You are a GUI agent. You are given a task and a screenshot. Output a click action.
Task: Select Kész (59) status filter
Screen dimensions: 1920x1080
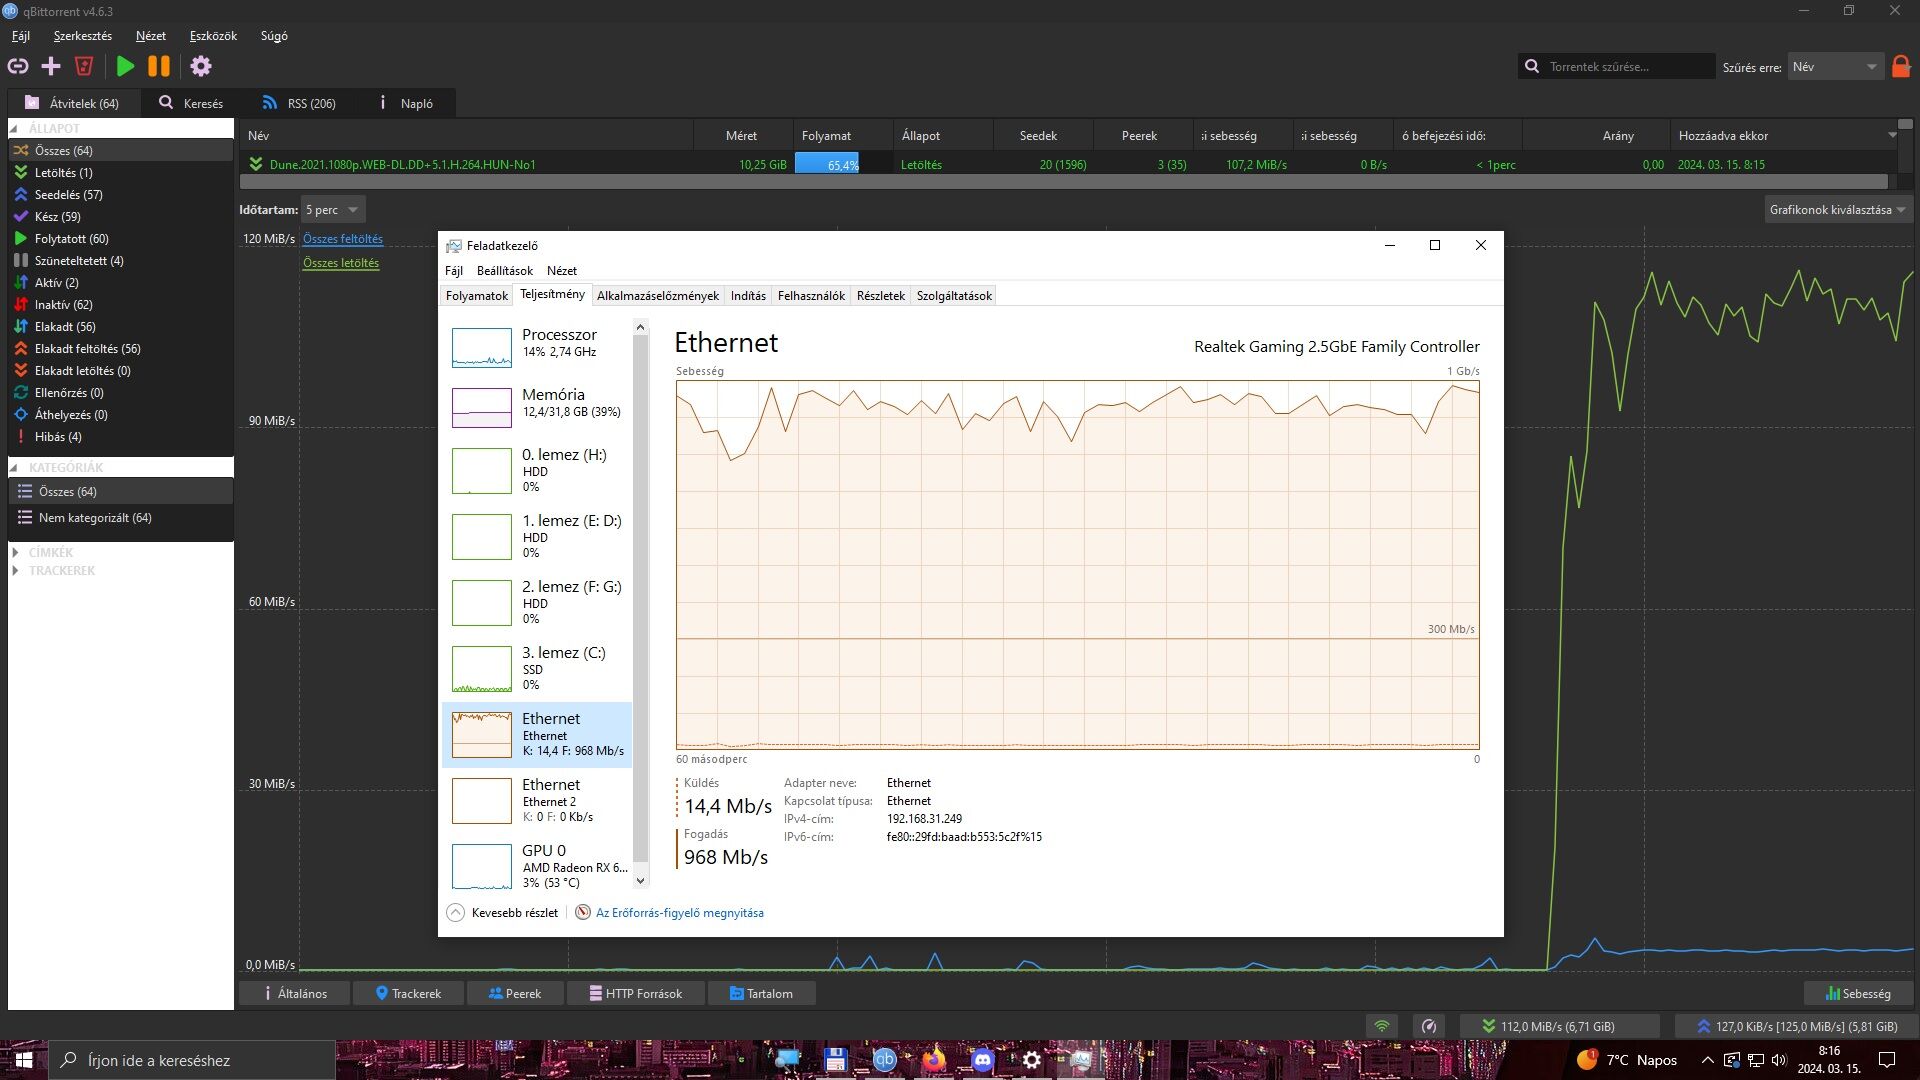(120, 217)
